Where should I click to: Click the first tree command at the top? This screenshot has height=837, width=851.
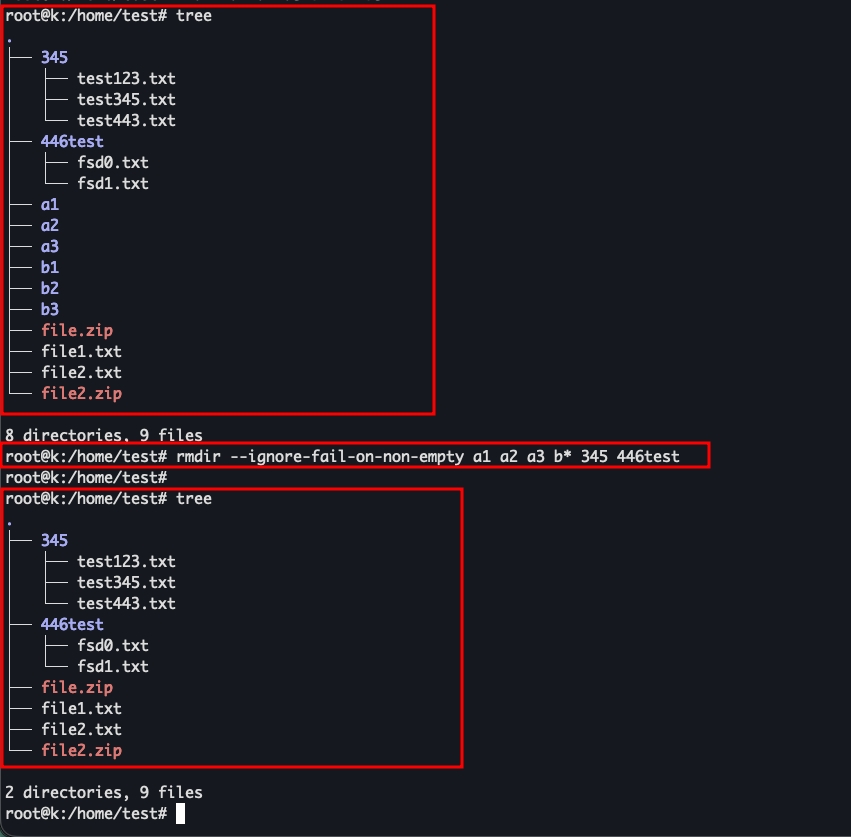(x=194, y=16)
